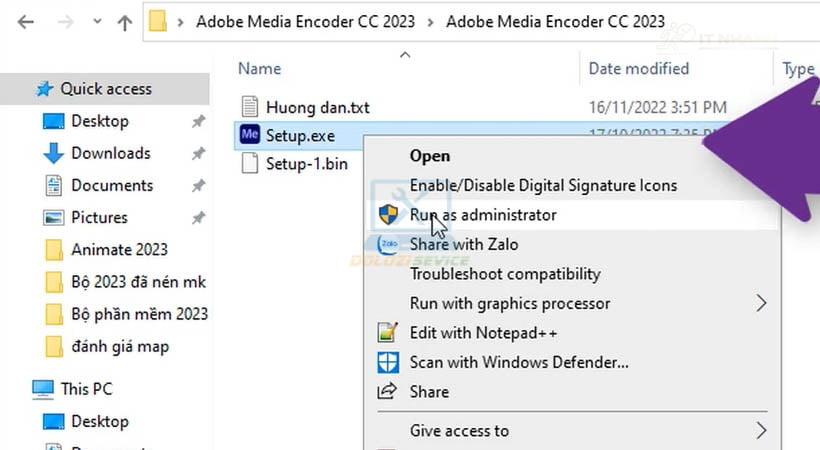Click the Quick access star icon
The image size is (820, 450).
pyautogui.click(x=44, y=89)
